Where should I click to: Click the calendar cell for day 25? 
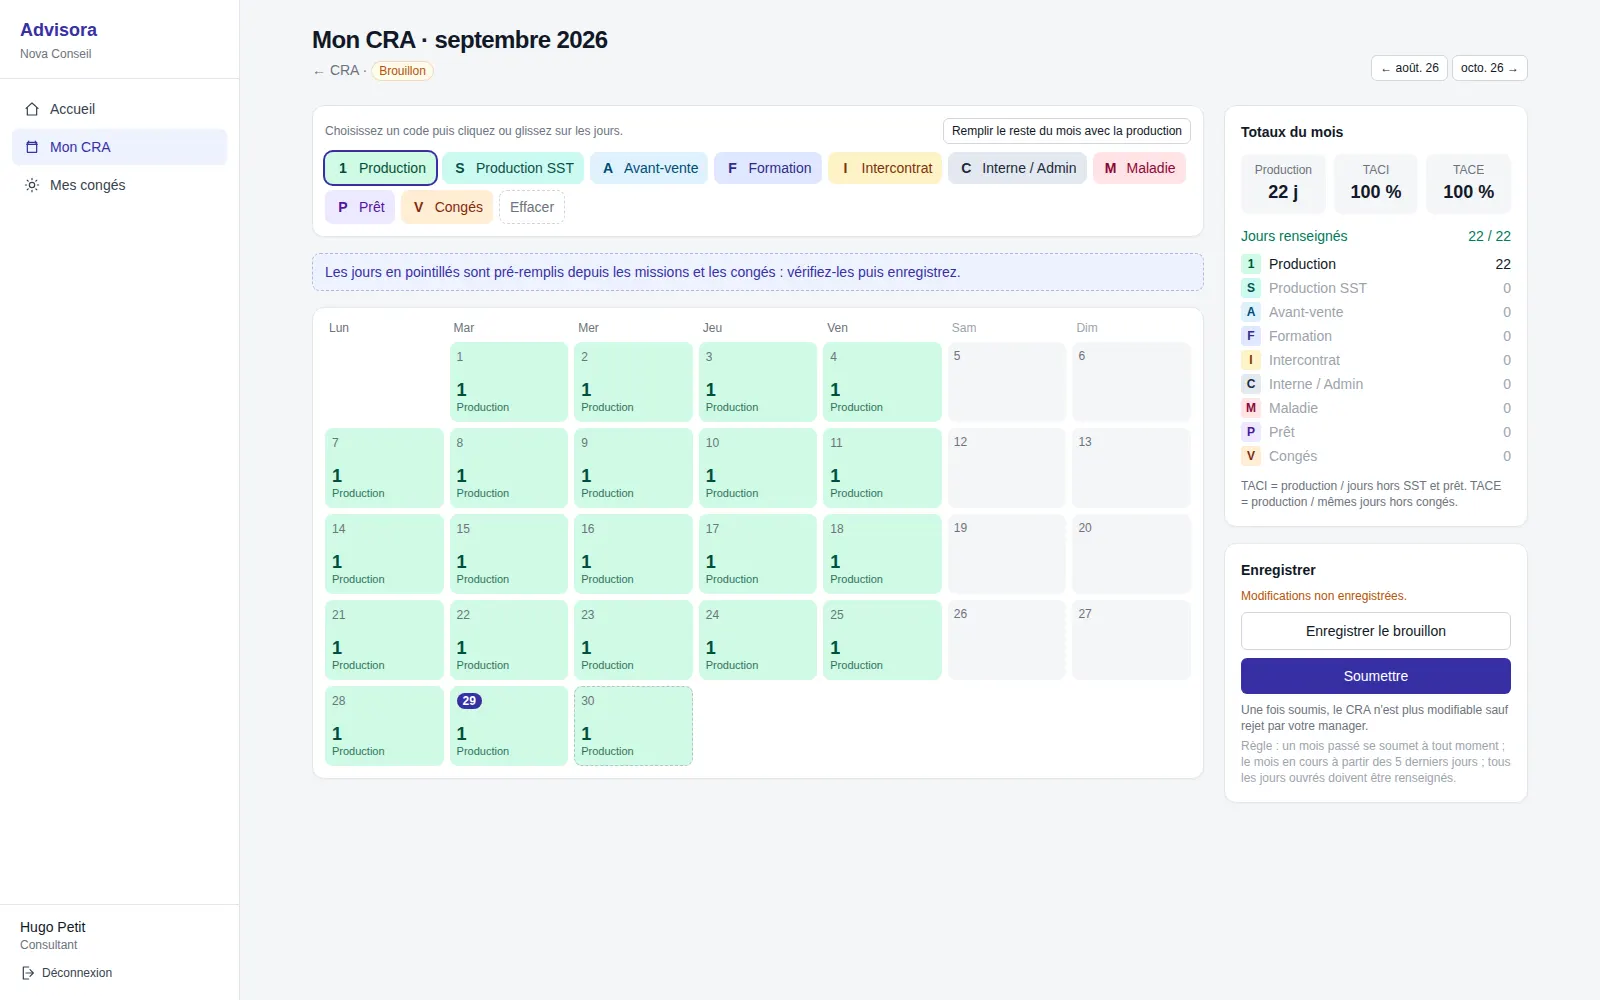tap(882, 640)
